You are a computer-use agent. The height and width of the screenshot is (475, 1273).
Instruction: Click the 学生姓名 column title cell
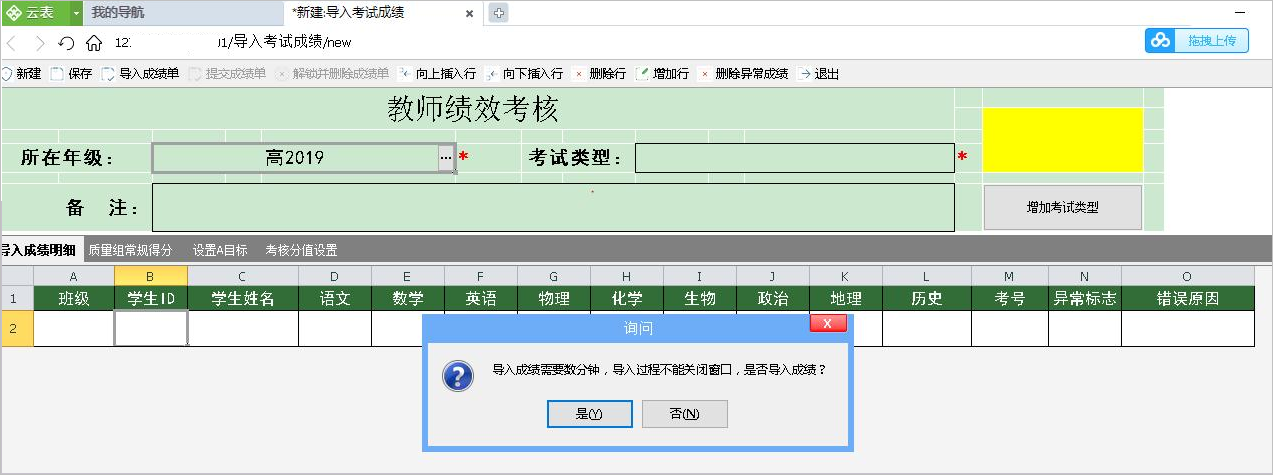click(x=243, y=298)
